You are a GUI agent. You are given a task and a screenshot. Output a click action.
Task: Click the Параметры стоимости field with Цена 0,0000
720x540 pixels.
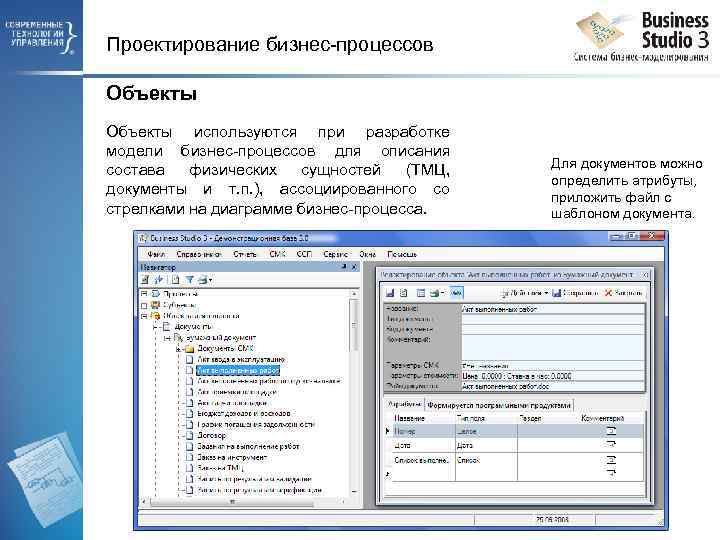(x=552, y=376)
